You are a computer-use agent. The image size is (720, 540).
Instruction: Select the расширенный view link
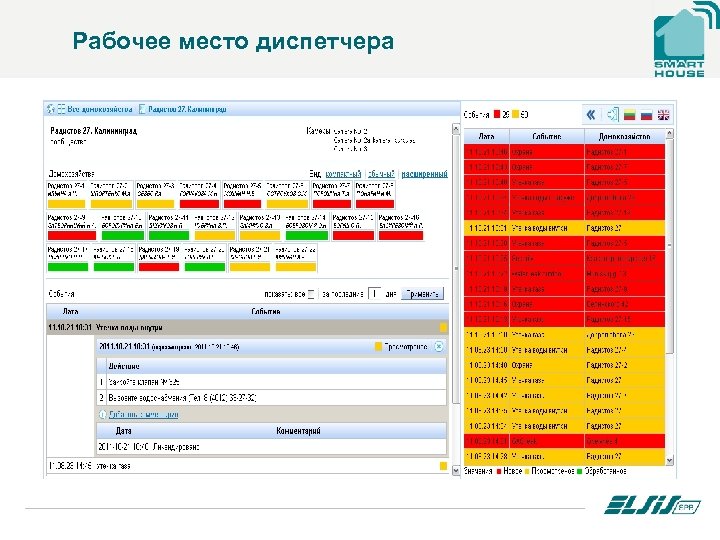[x=424, y=174]
